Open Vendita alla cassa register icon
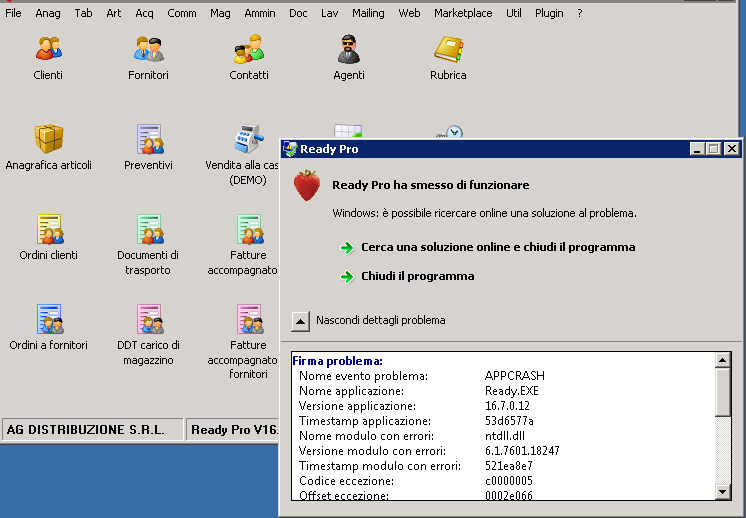Screen dimensions: 746x518 [248, 138]
